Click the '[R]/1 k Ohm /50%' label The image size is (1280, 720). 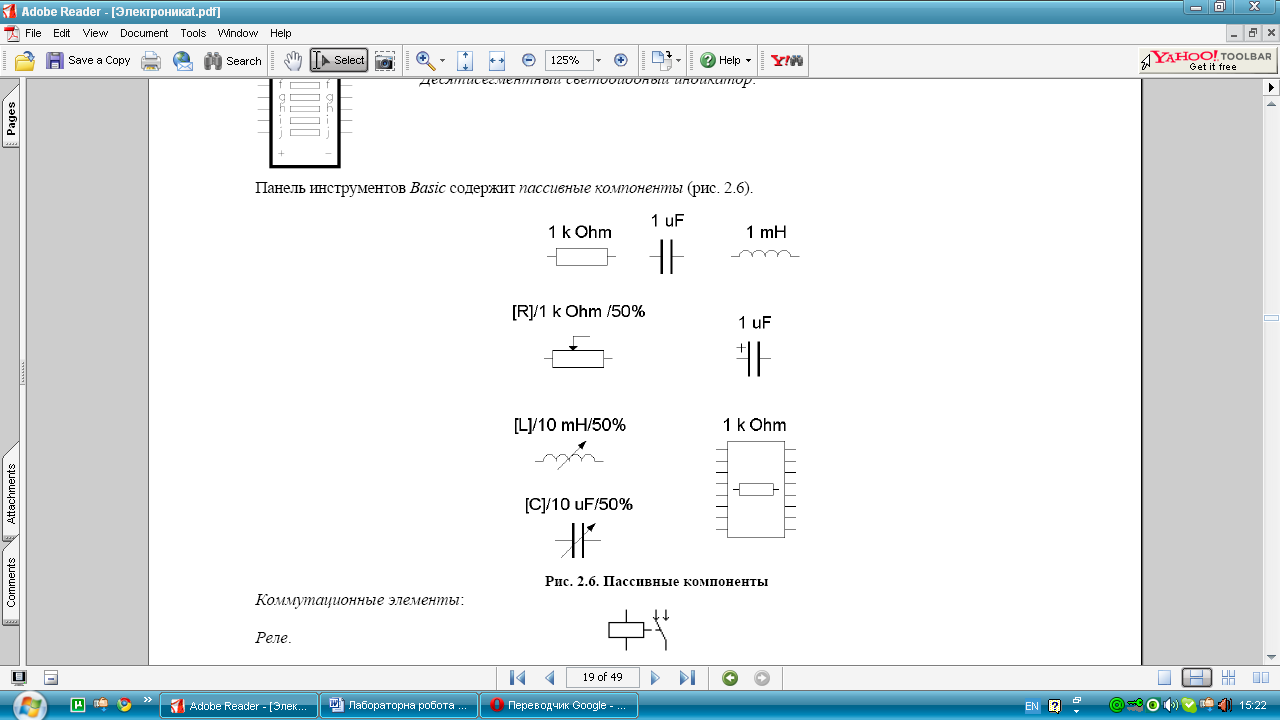pyautogui.click(x=579, y=311)
